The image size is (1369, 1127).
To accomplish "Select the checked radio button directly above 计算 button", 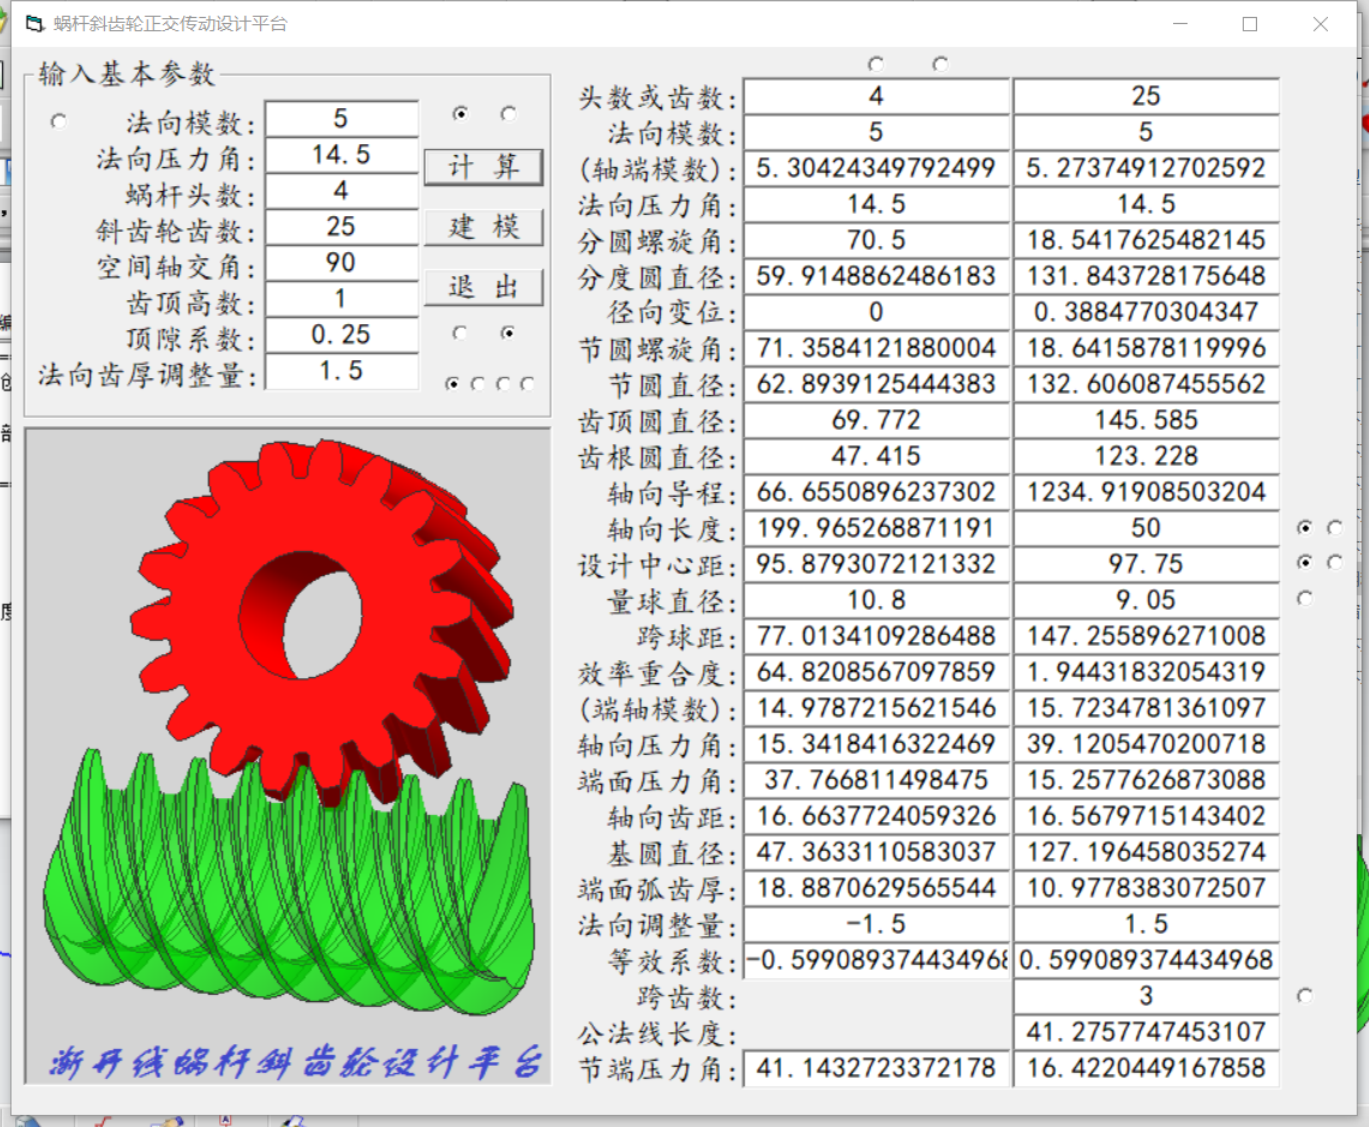I will [460, 113].
